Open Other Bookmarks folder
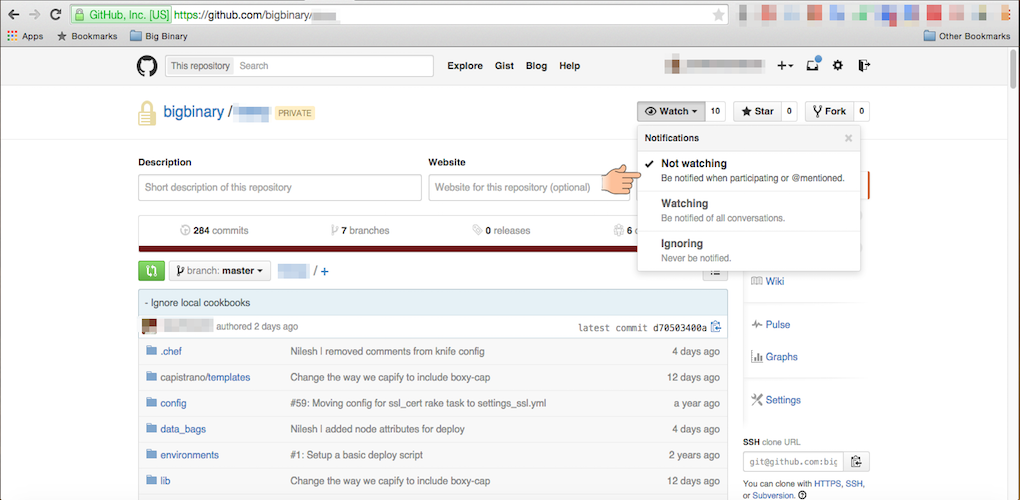The image size is (1020, 500). tap(967, 36)
